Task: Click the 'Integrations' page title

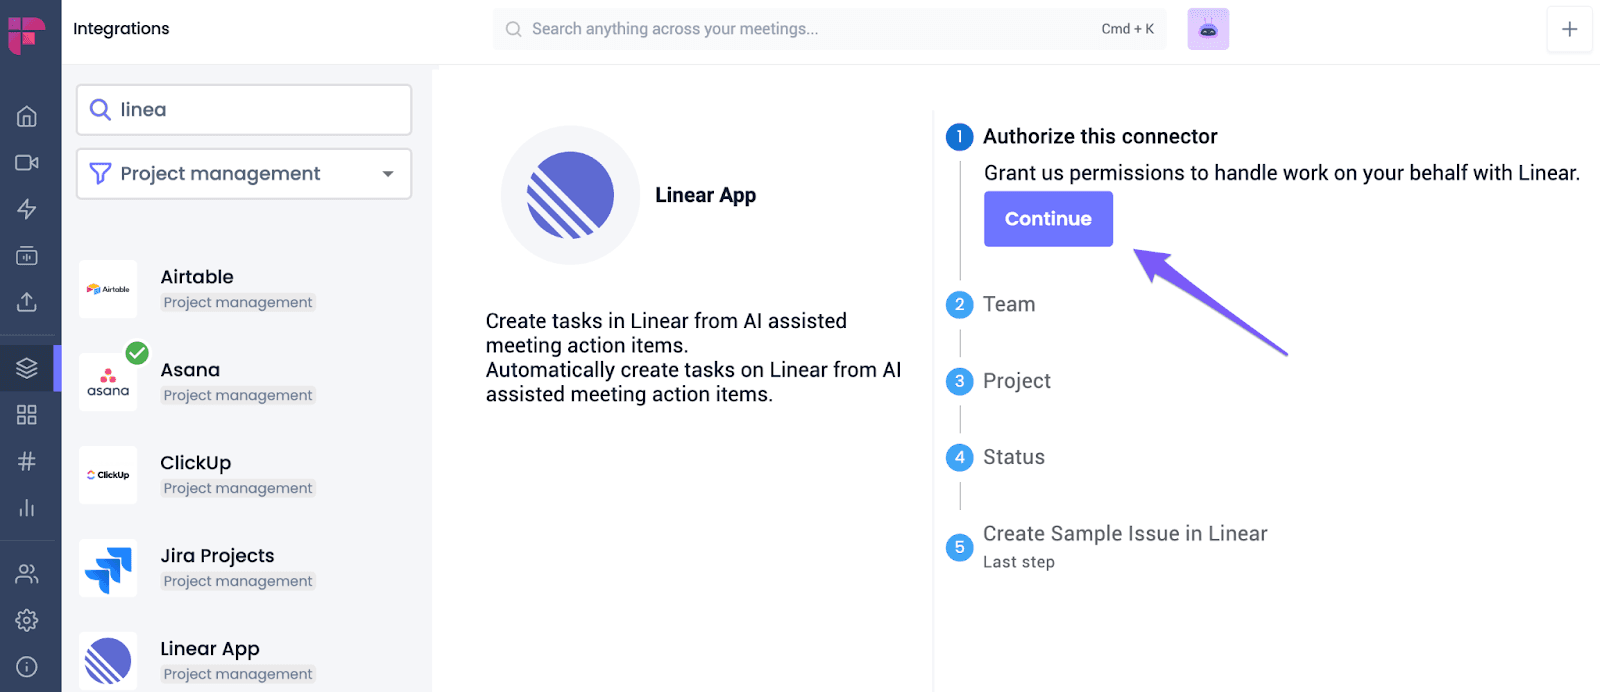Action: coord(121,29)
